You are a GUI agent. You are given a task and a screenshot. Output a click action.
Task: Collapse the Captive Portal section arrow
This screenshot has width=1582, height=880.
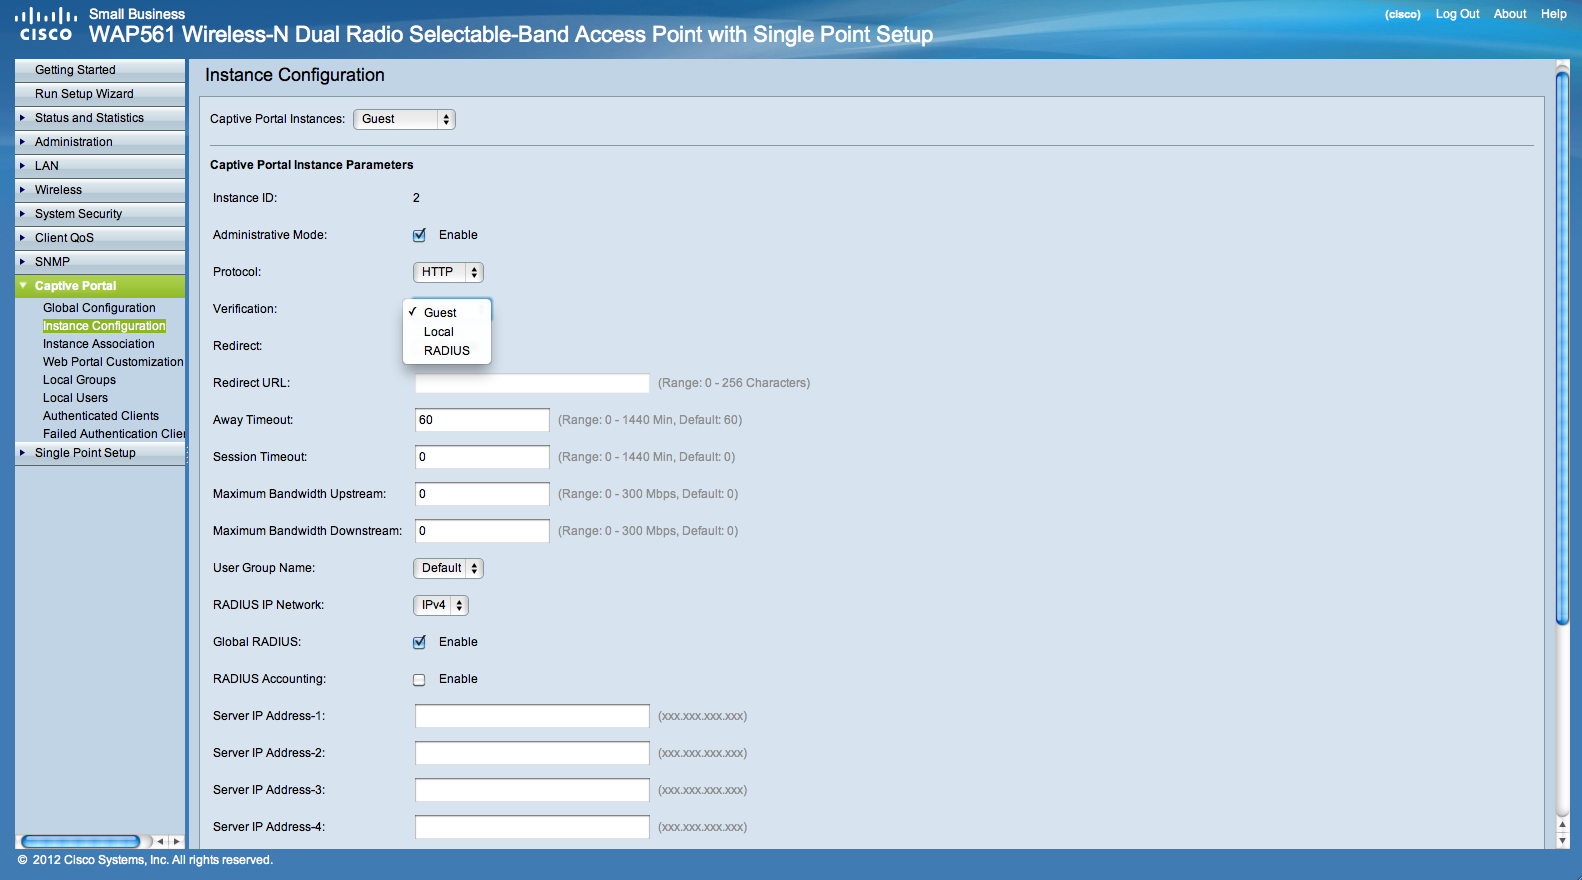click(x=23, y=286)
